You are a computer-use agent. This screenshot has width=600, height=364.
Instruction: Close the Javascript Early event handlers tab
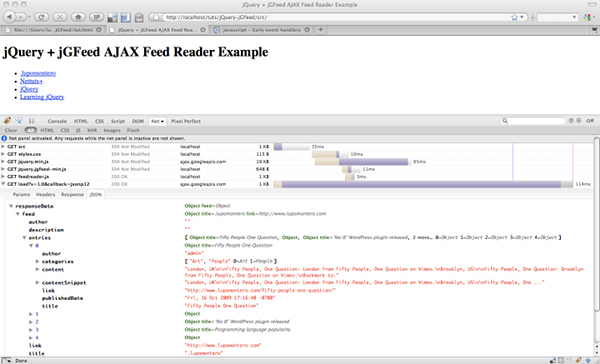(307, 29)
